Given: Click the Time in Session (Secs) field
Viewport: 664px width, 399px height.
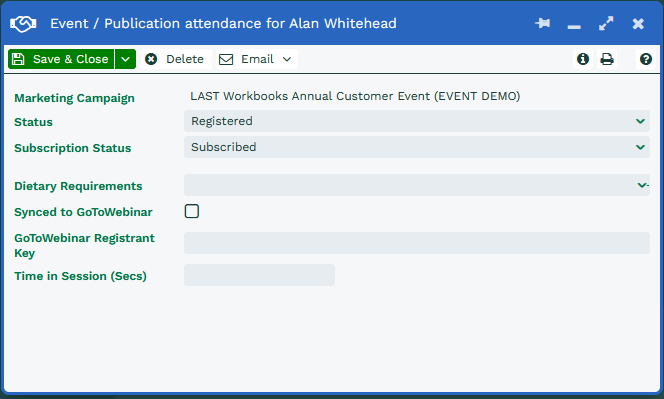Looking at the screenshot, I should point(259,275).
